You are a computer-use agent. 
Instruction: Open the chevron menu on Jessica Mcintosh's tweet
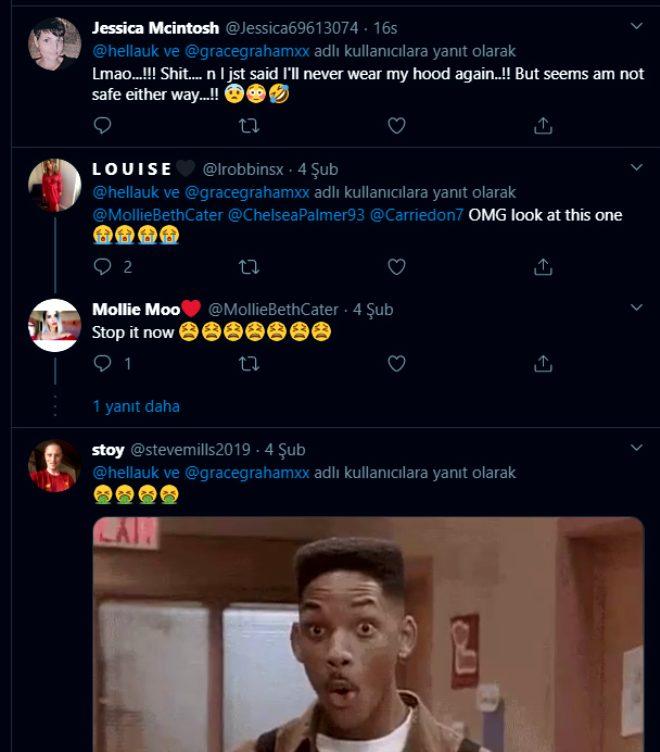[636, 26]
